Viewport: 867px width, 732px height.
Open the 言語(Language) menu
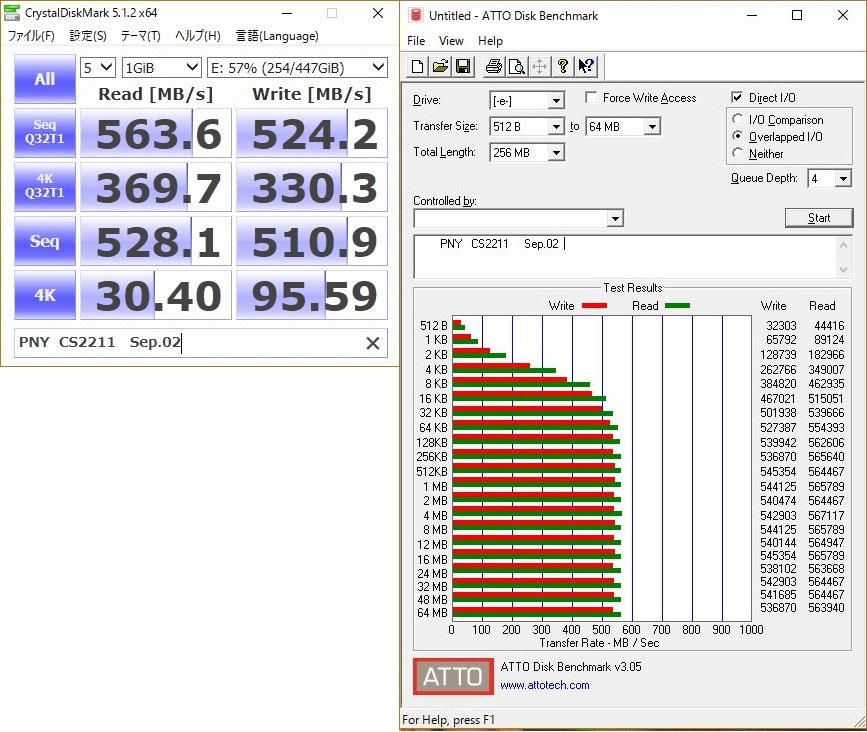pos(277,36)
